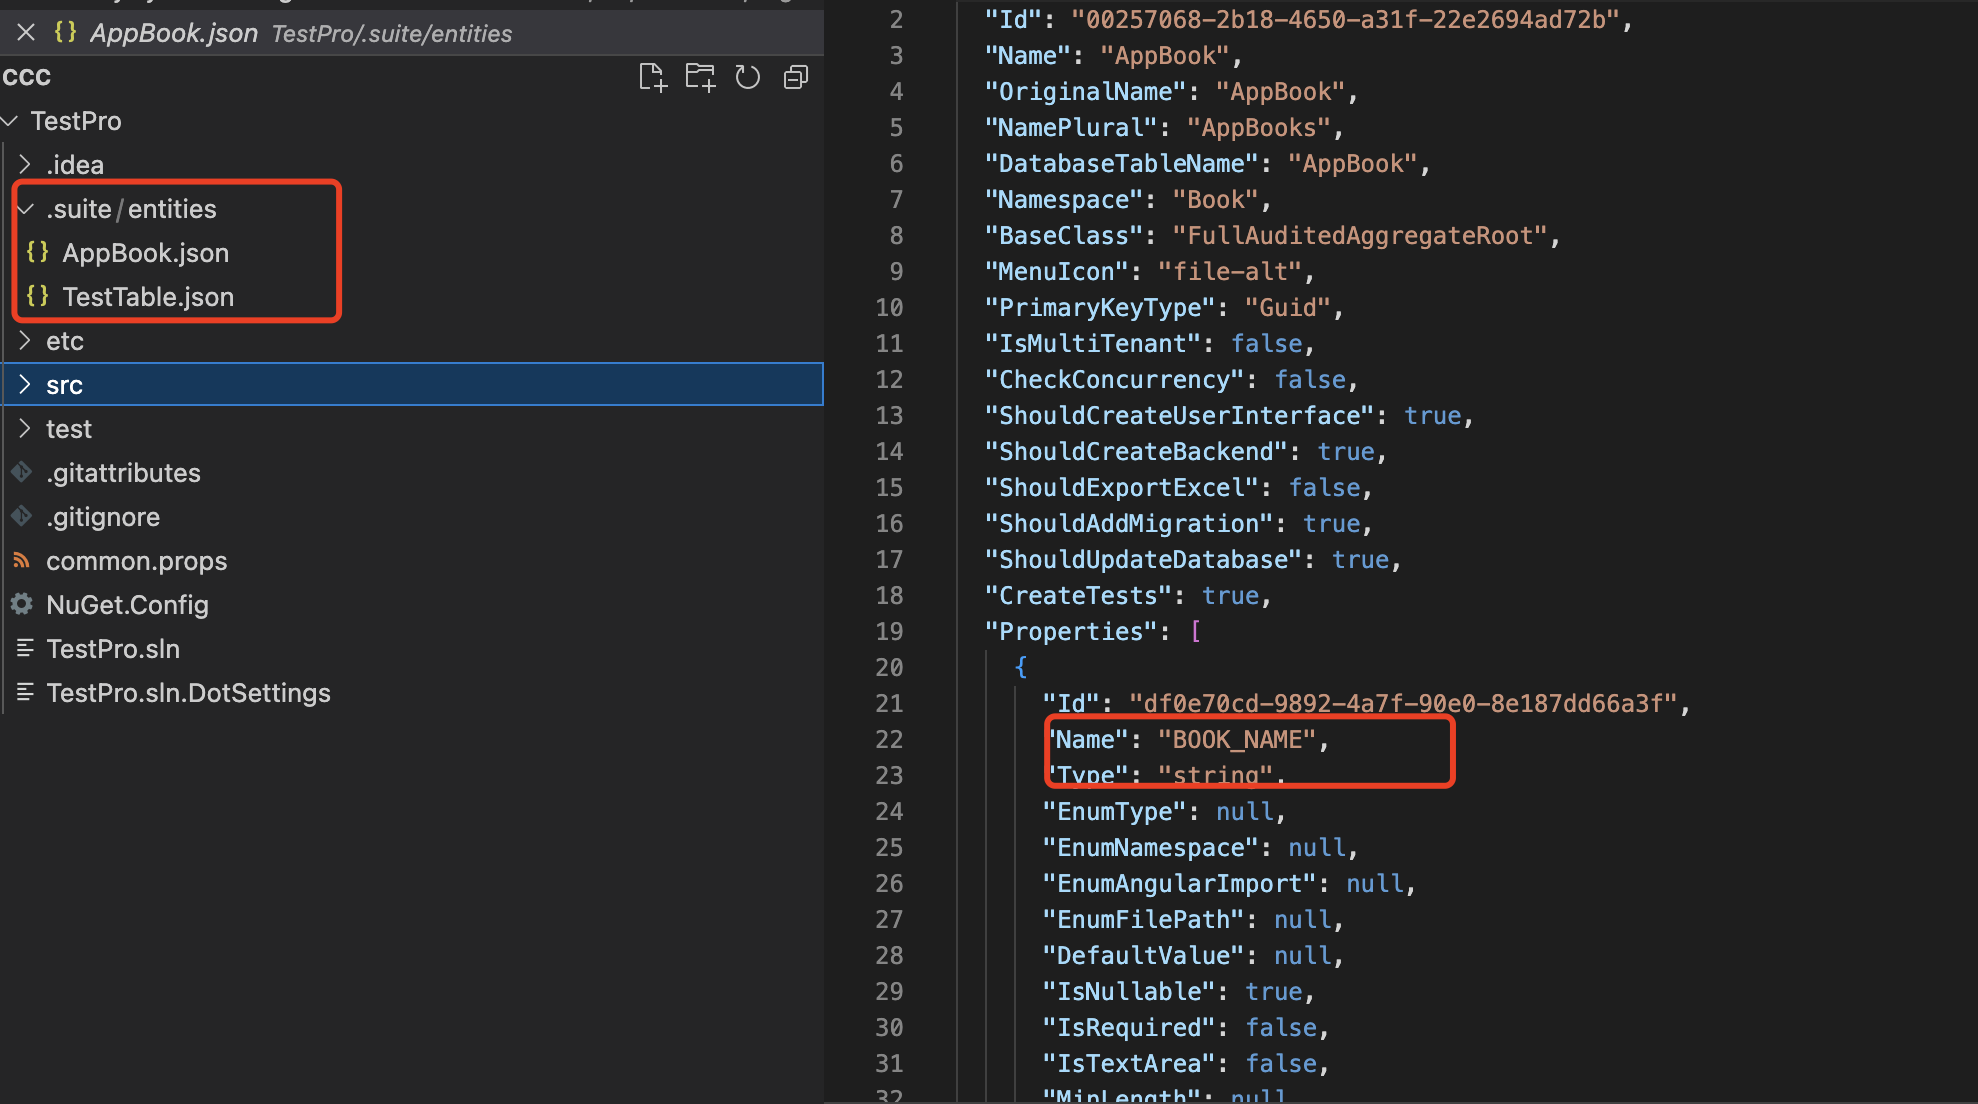Click the git icon beside .gitignore
The image size is (1978, 1104).
click(22, 516)
